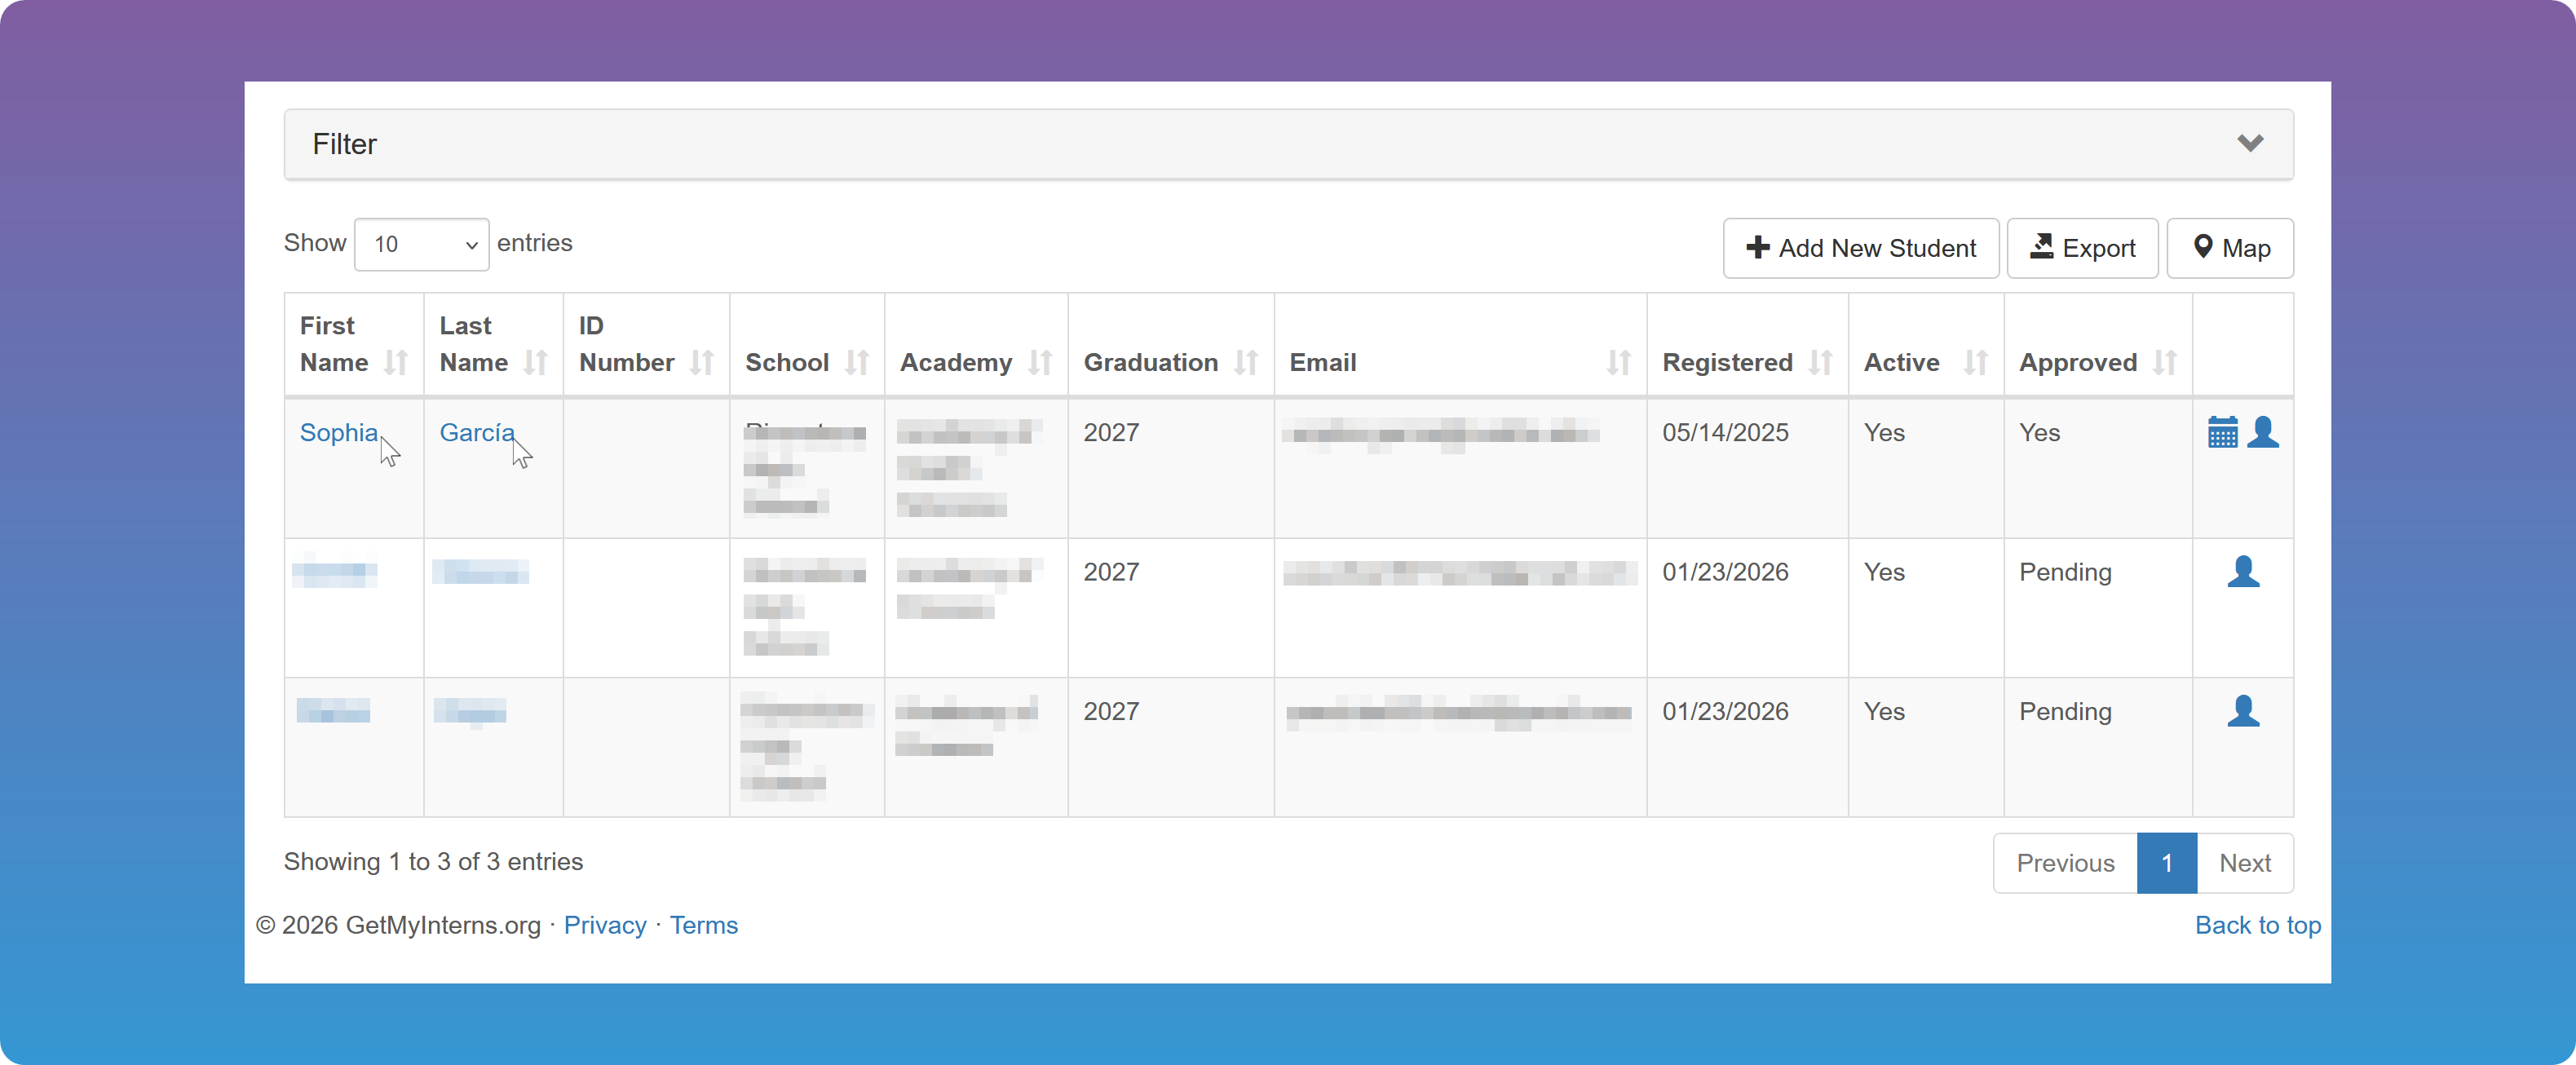The width and height of the screenshot is (2576, 1065).
Task: Click Back to top link
Action: click(x=2257, y=925)
